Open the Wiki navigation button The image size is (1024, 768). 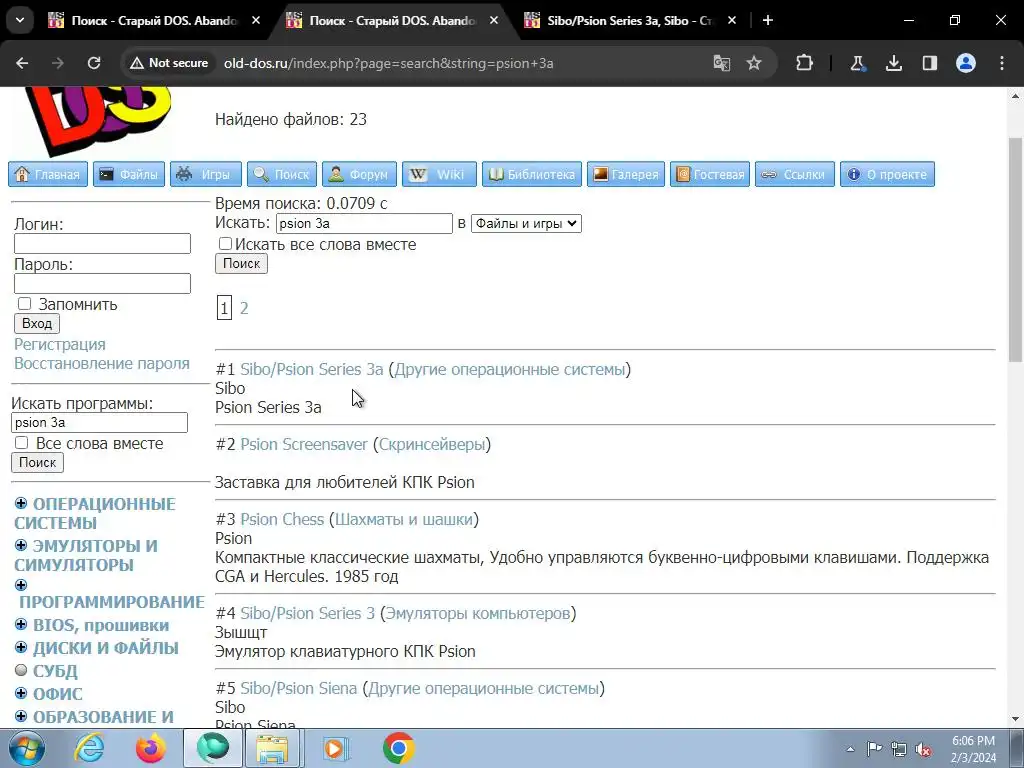(439, 174)
